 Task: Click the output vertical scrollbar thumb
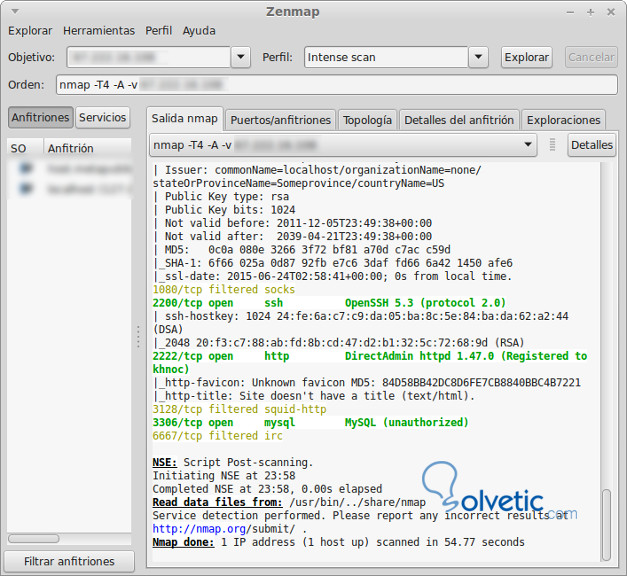[606, 524]
